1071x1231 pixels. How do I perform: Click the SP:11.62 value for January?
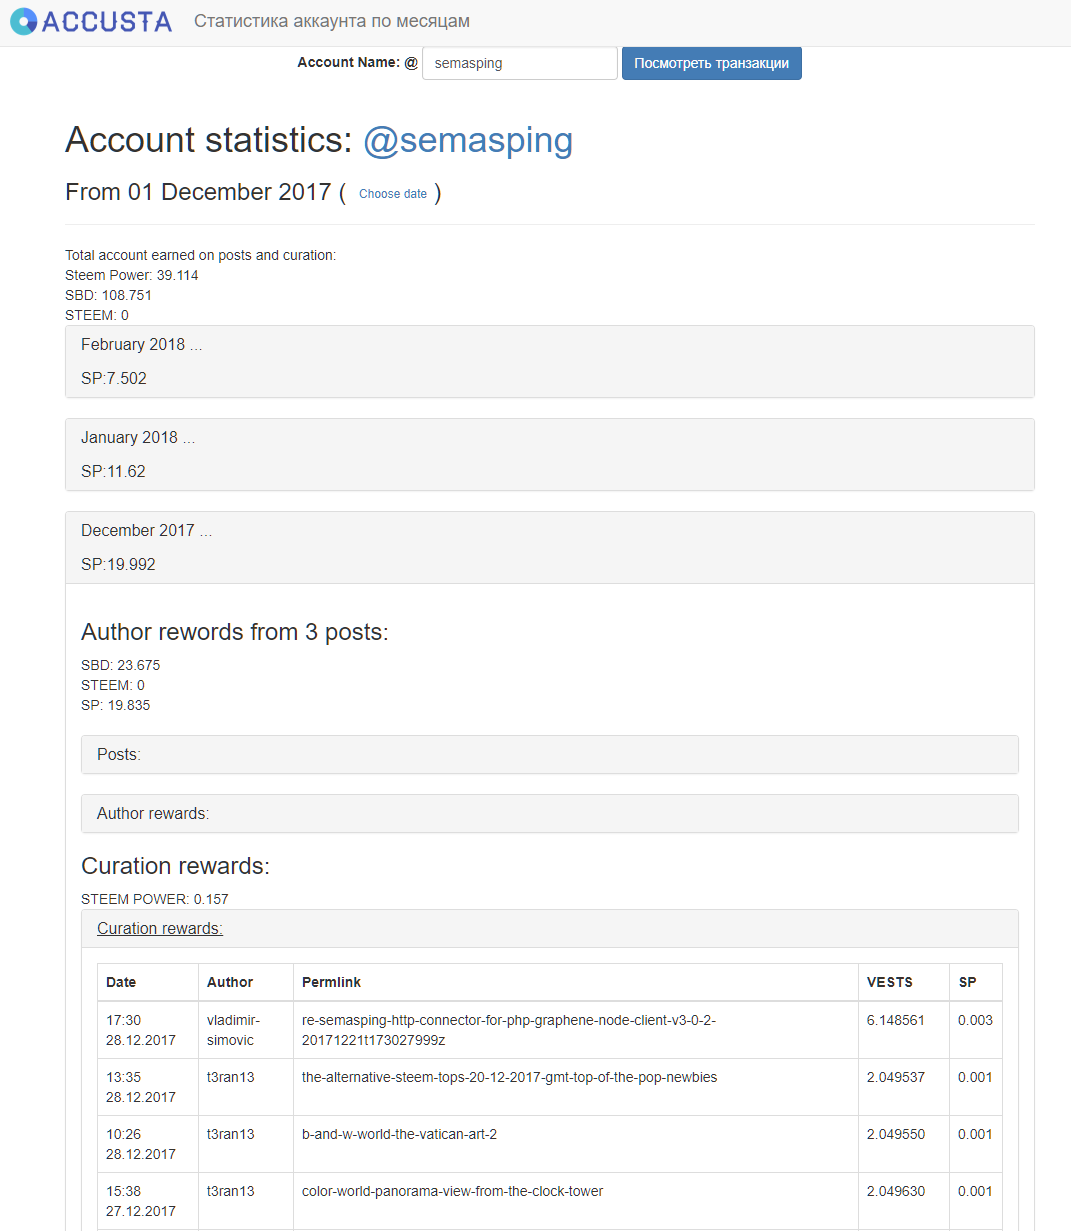(x=113, y=471)
